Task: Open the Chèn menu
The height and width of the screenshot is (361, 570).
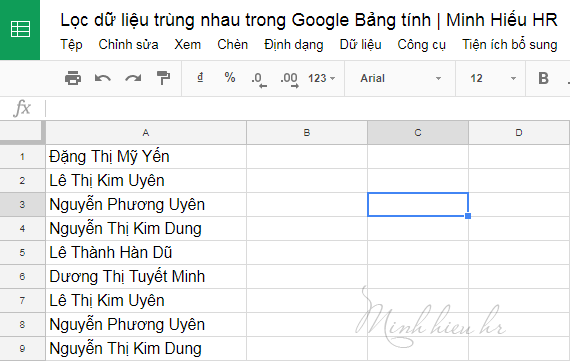Action: point(233,45)
